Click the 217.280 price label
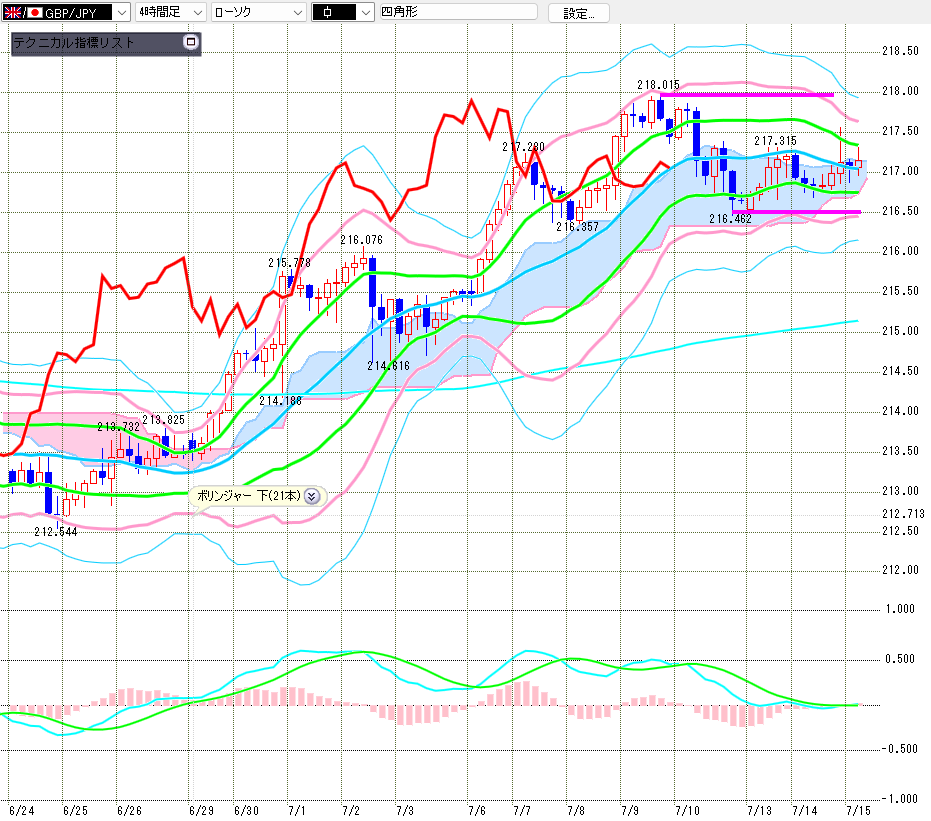This screenshot has width=931, height=821. point(523,147)
